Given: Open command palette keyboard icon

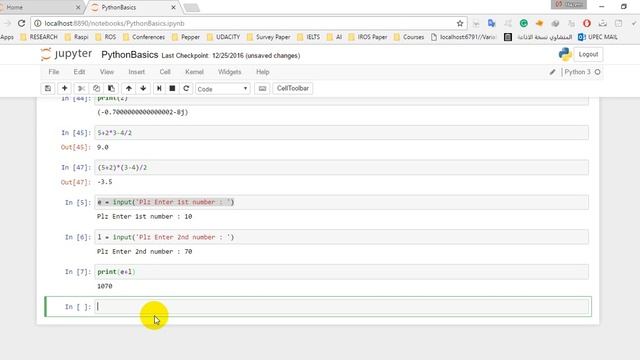Looking at the screenshot, I should pyautogui.click(x=262, y=88).
